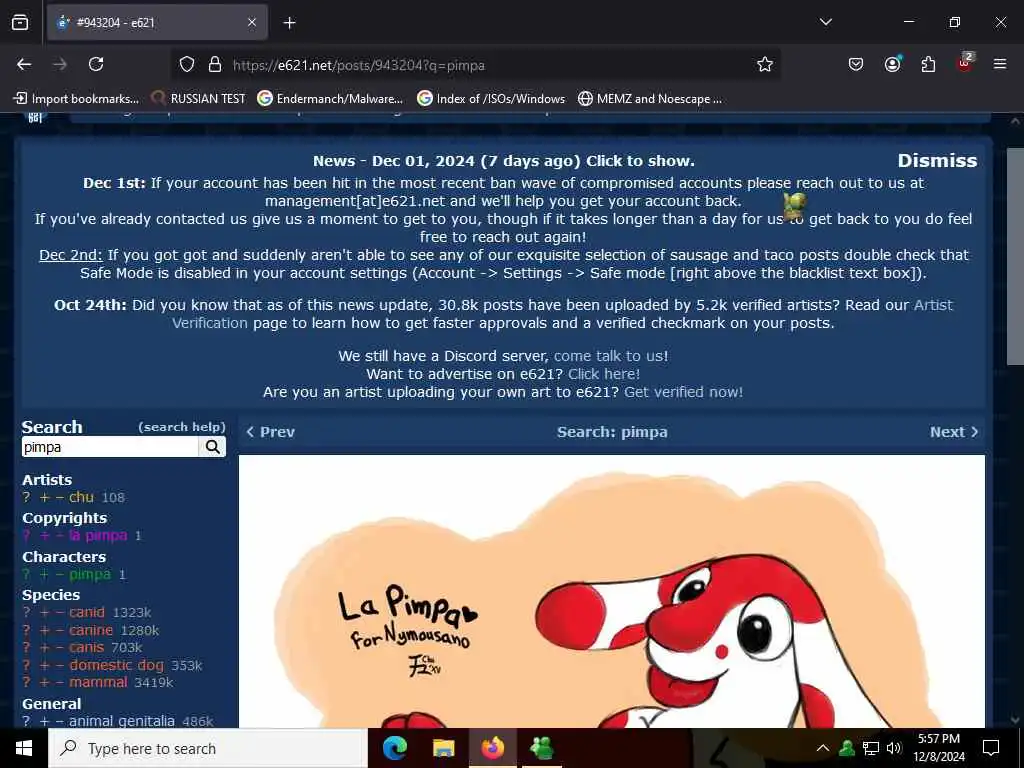Screen dimensions: 1024x768
Task: Select the #943204 - e621 browser tab
Action: point(157,23)
